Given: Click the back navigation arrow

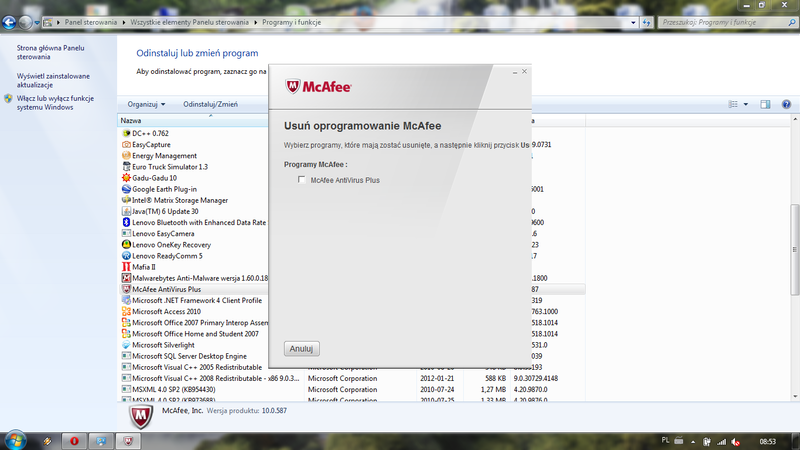Looking at the screenshot, I should 9,22.
